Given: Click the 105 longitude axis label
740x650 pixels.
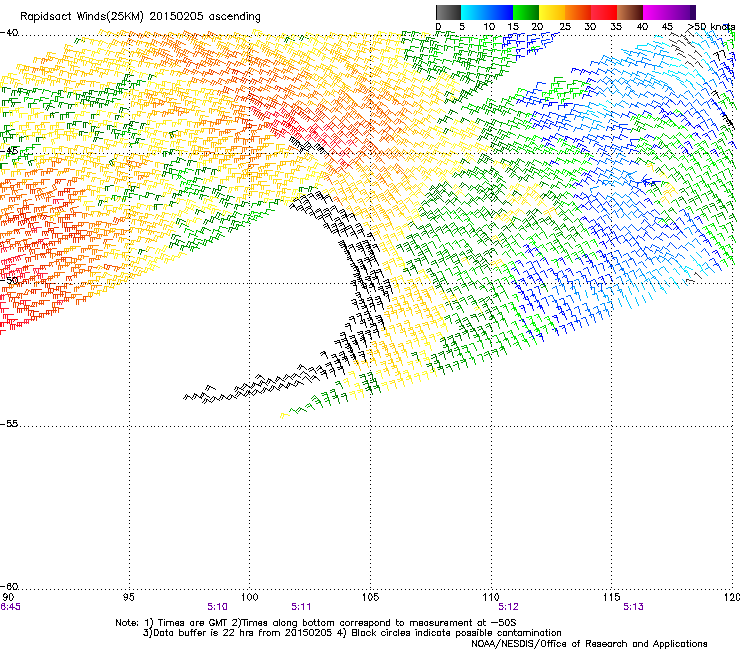Looking at the screenshot, I should pyautogui.click(x=370, y=597).
